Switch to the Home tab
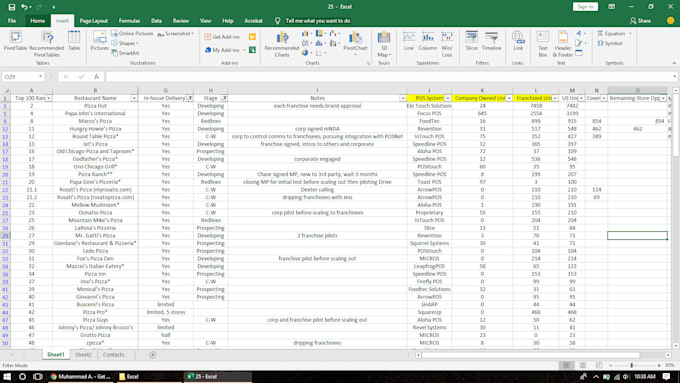 (x=37, y=21)
